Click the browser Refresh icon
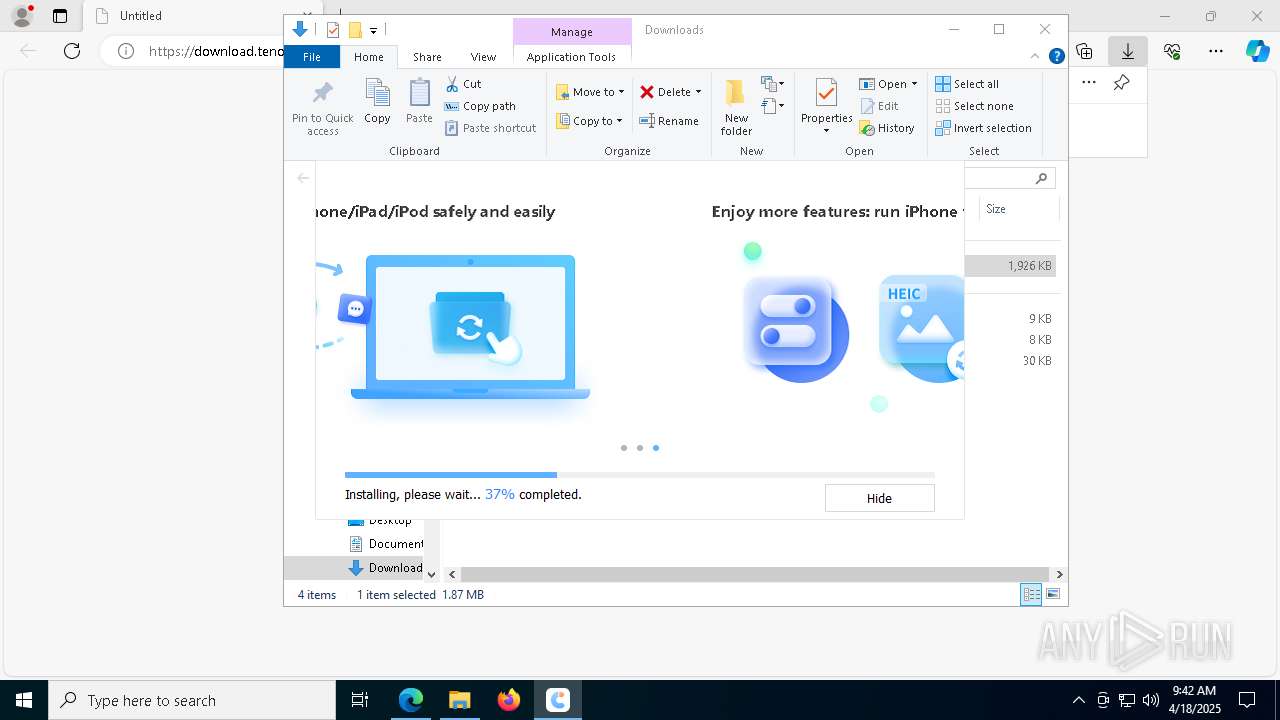 tap(72, 51)
